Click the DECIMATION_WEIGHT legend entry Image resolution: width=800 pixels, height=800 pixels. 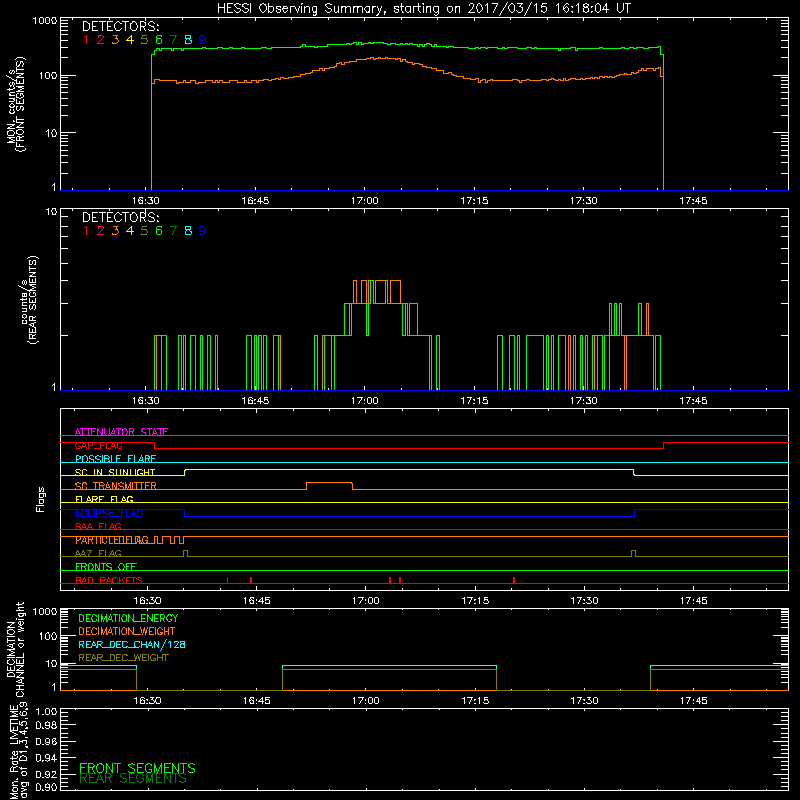(x=127, y=631)
